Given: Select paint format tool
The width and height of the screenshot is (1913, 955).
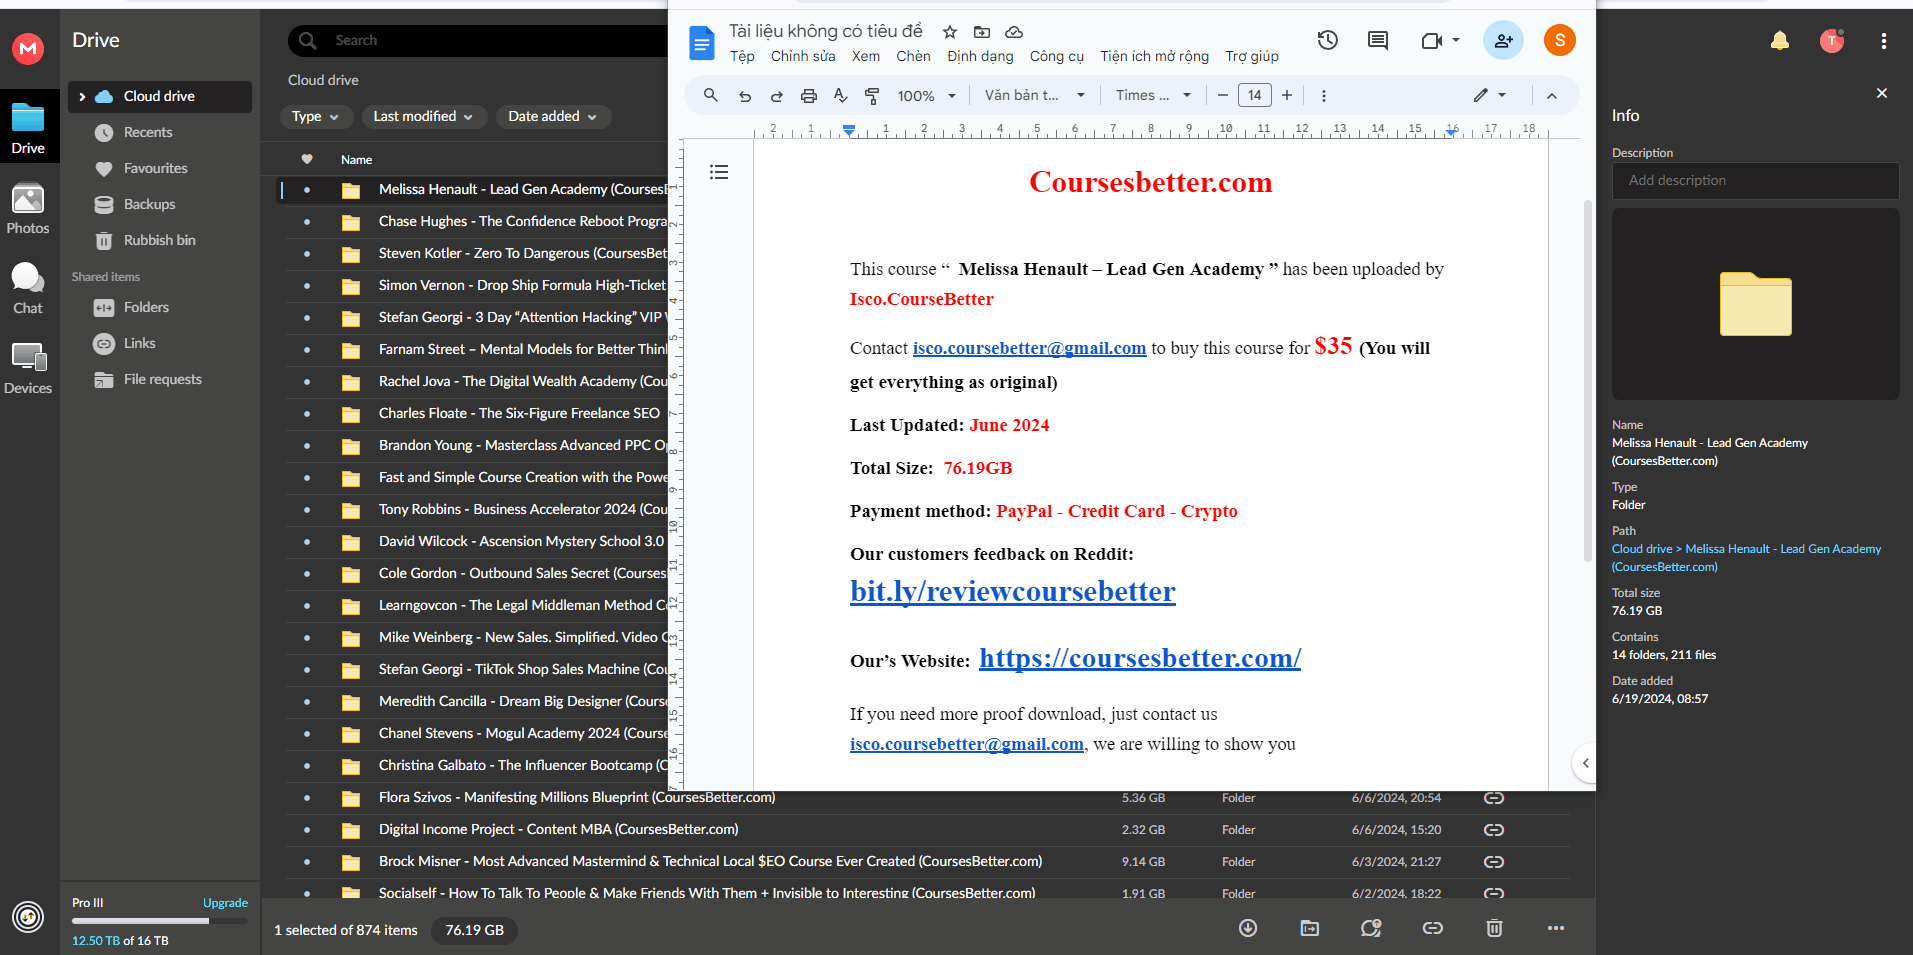Looking at the screenshot, I should click(x=872, y=96).
